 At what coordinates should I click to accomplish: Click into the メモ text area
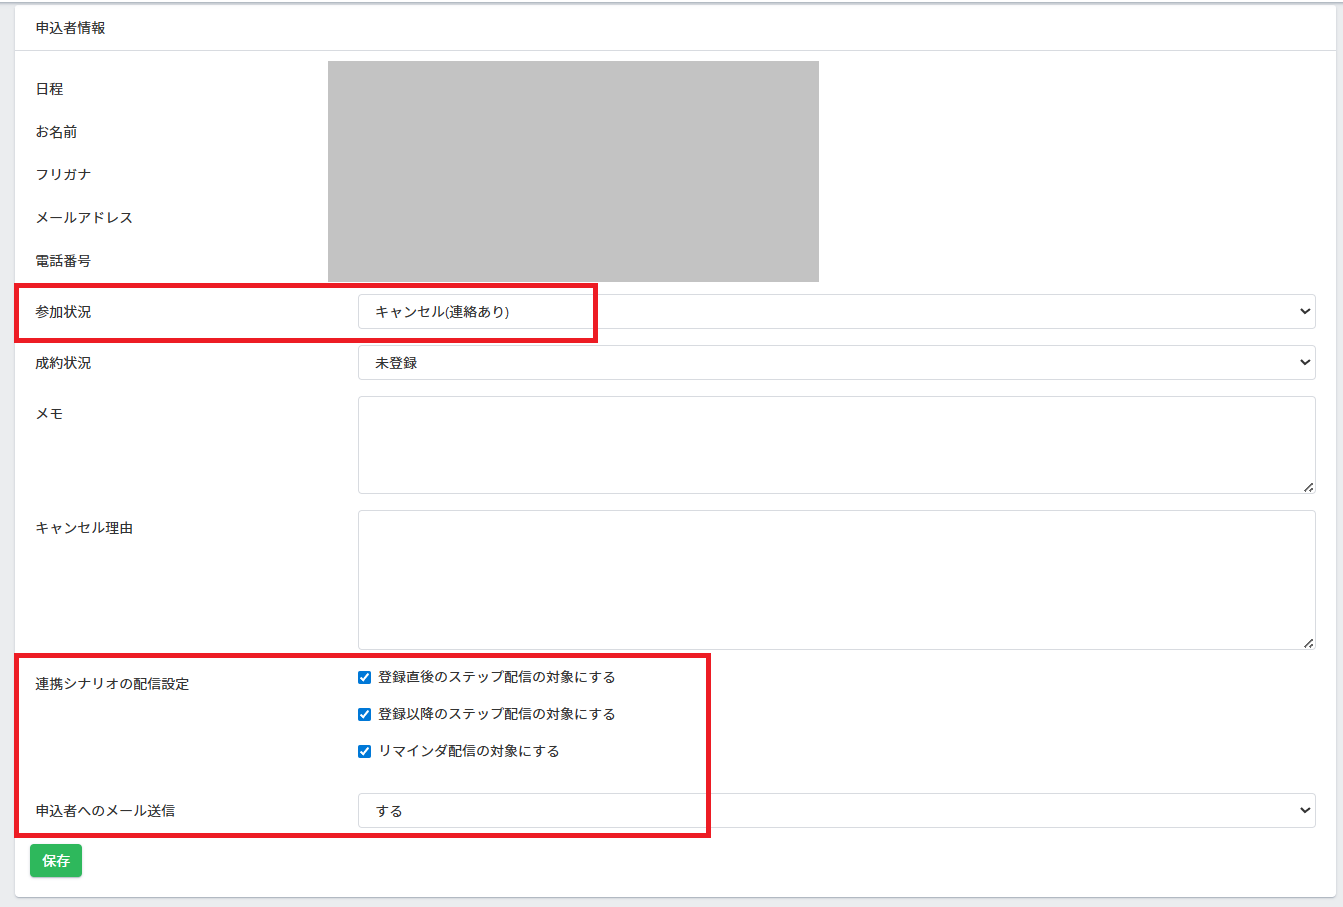[x=836, y=445]
